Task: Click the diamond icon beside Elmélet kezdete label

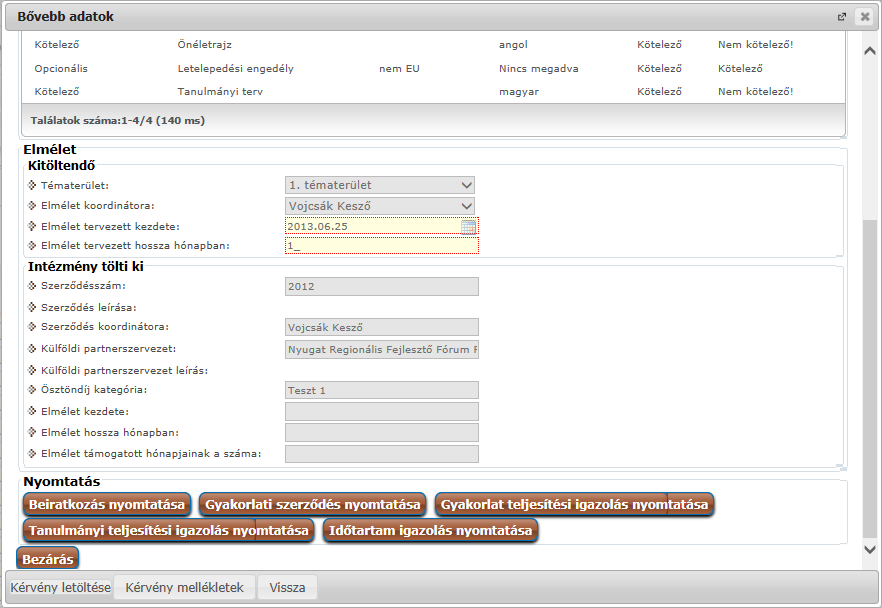Action: [x=32, y=411]
